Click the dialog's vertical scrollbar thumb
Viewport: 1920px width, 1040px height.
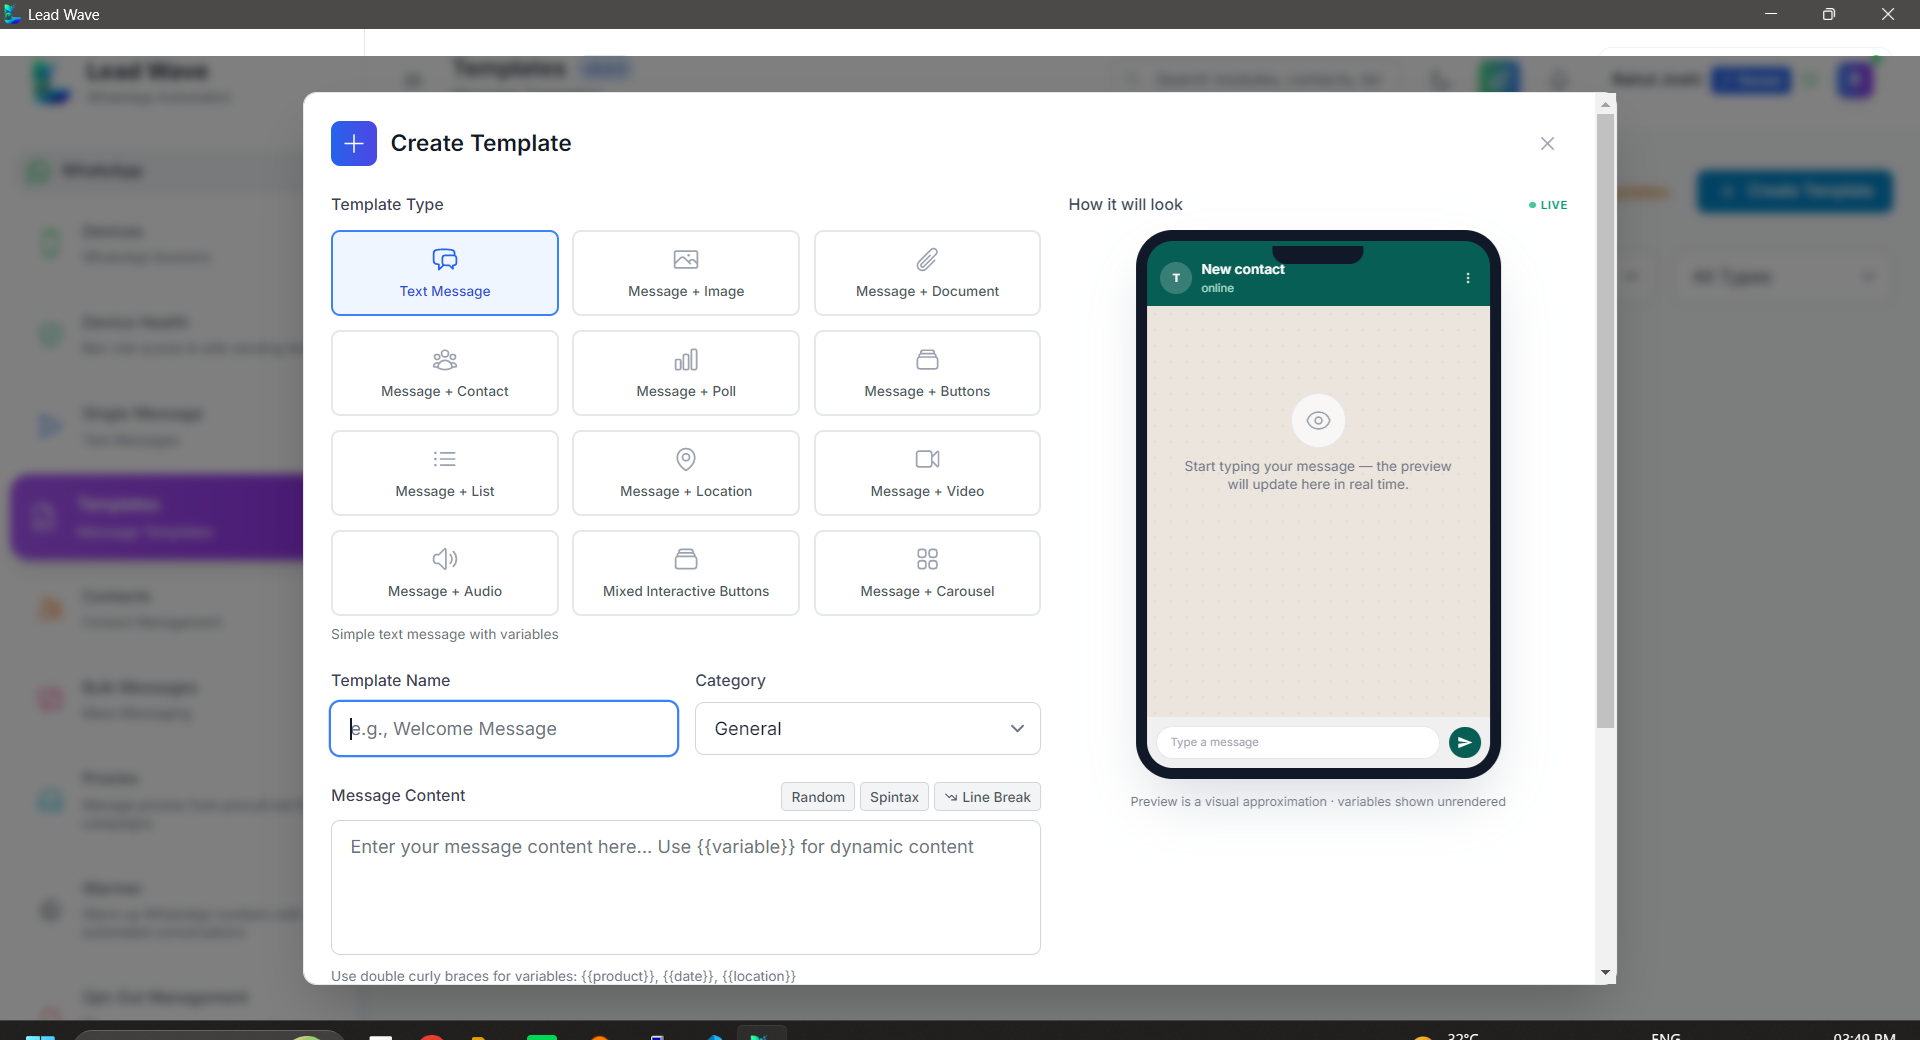1606,420
